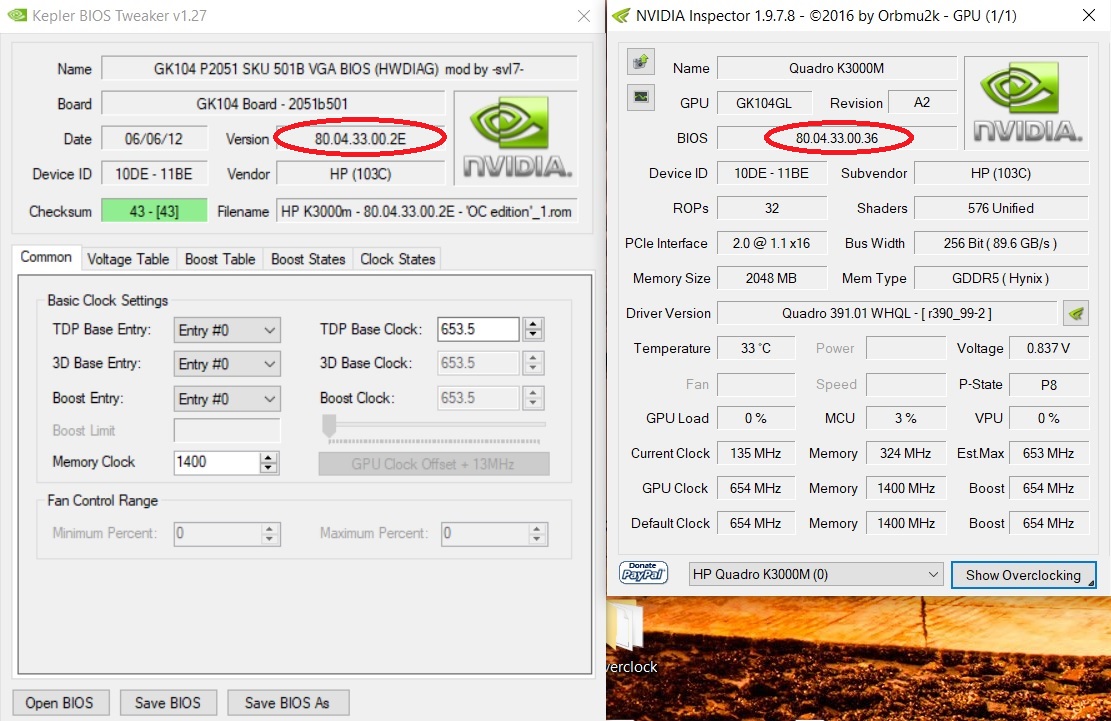Open the Boost Table tab
Screen dimensions: 1111x721
220,259
